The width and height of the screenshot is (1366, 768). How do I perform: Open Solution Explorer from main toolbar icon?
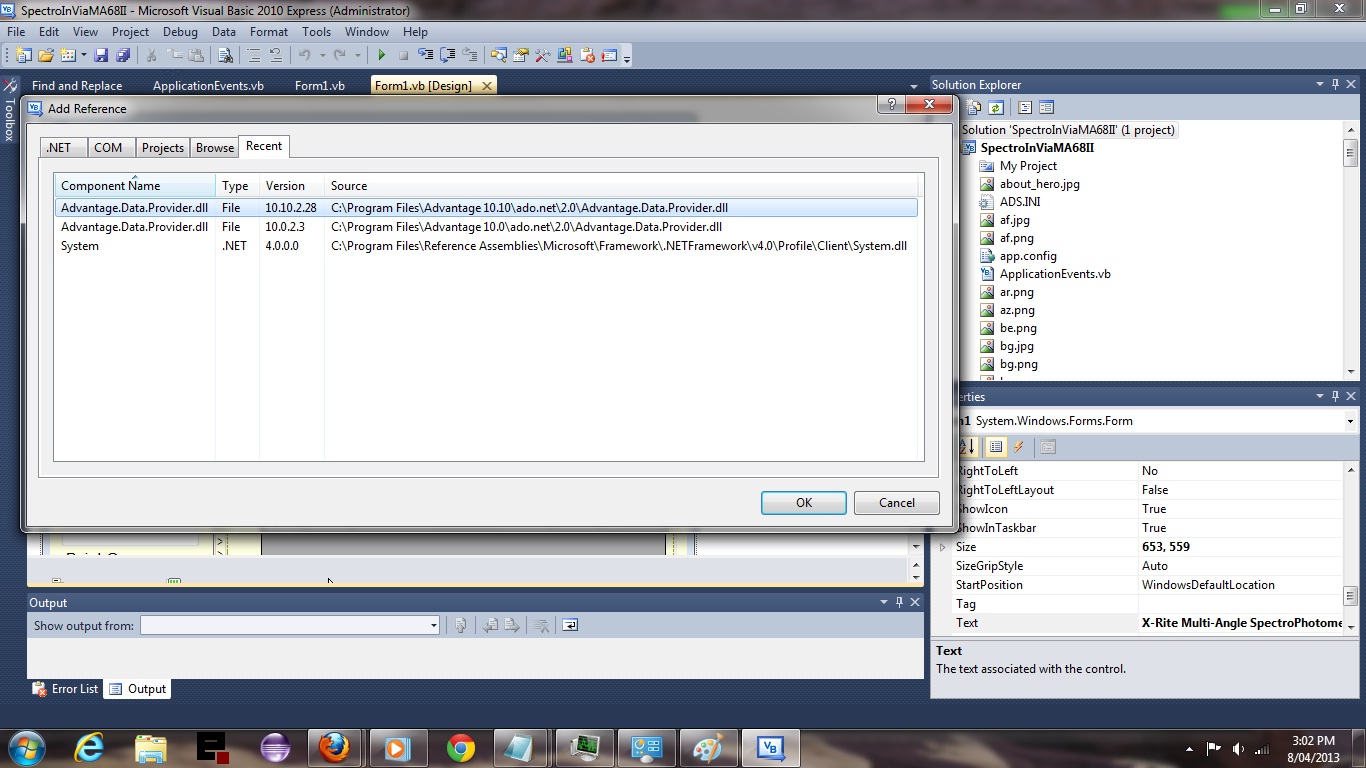point(498,56)
